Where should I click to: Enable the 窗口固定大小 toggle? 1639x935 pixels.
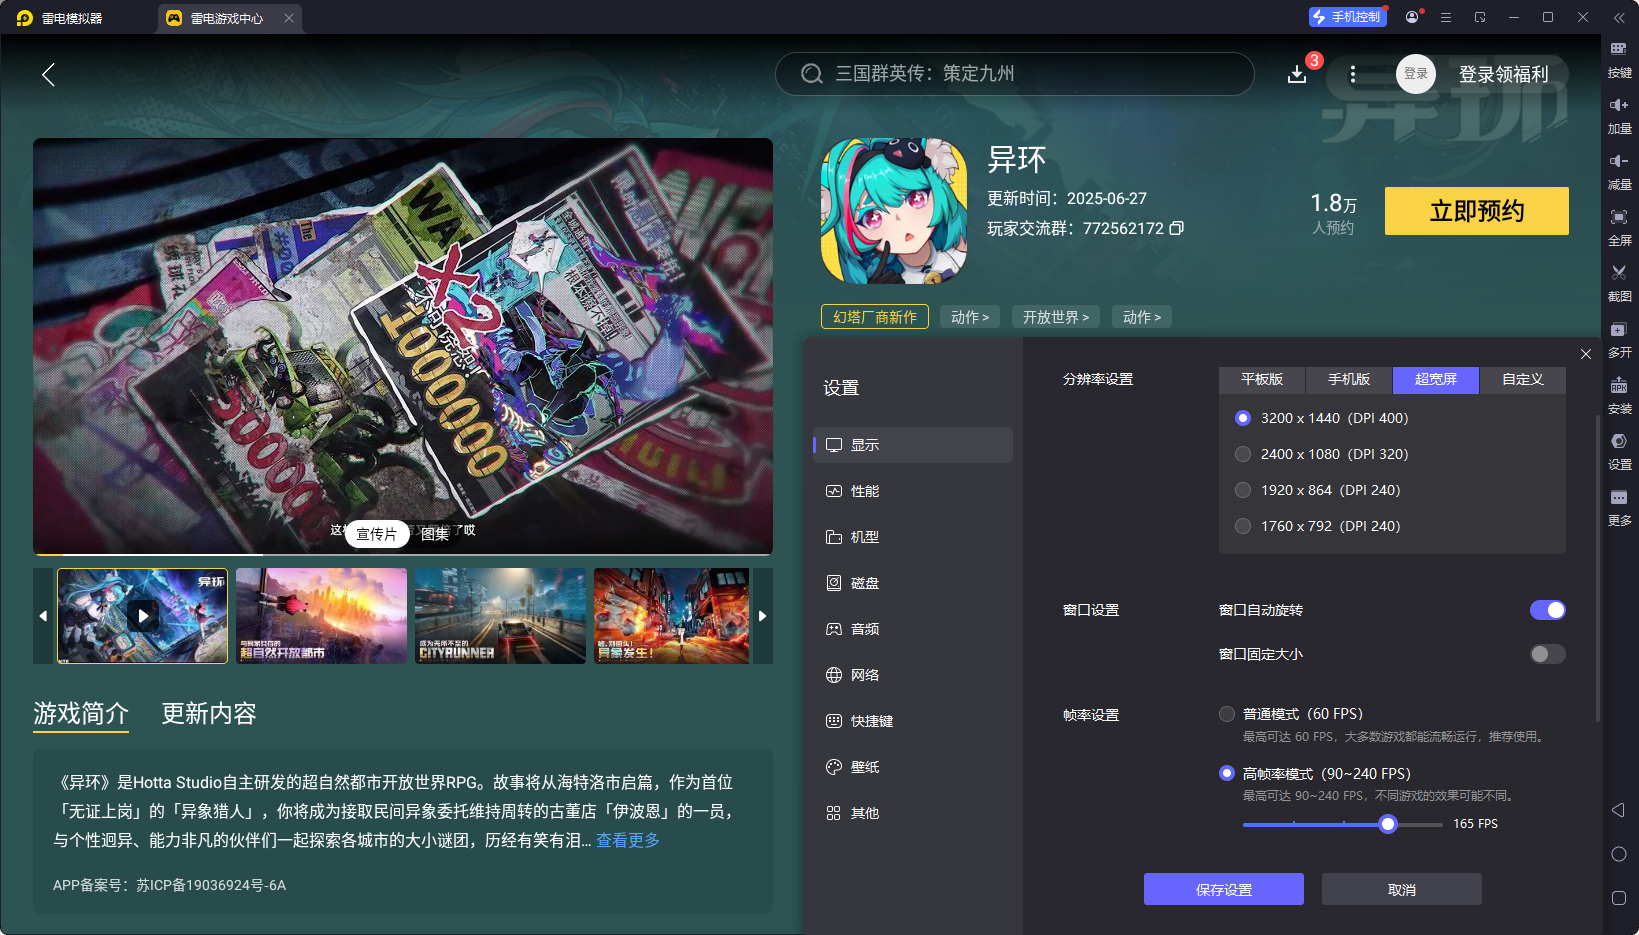(x=1546, y=654)
